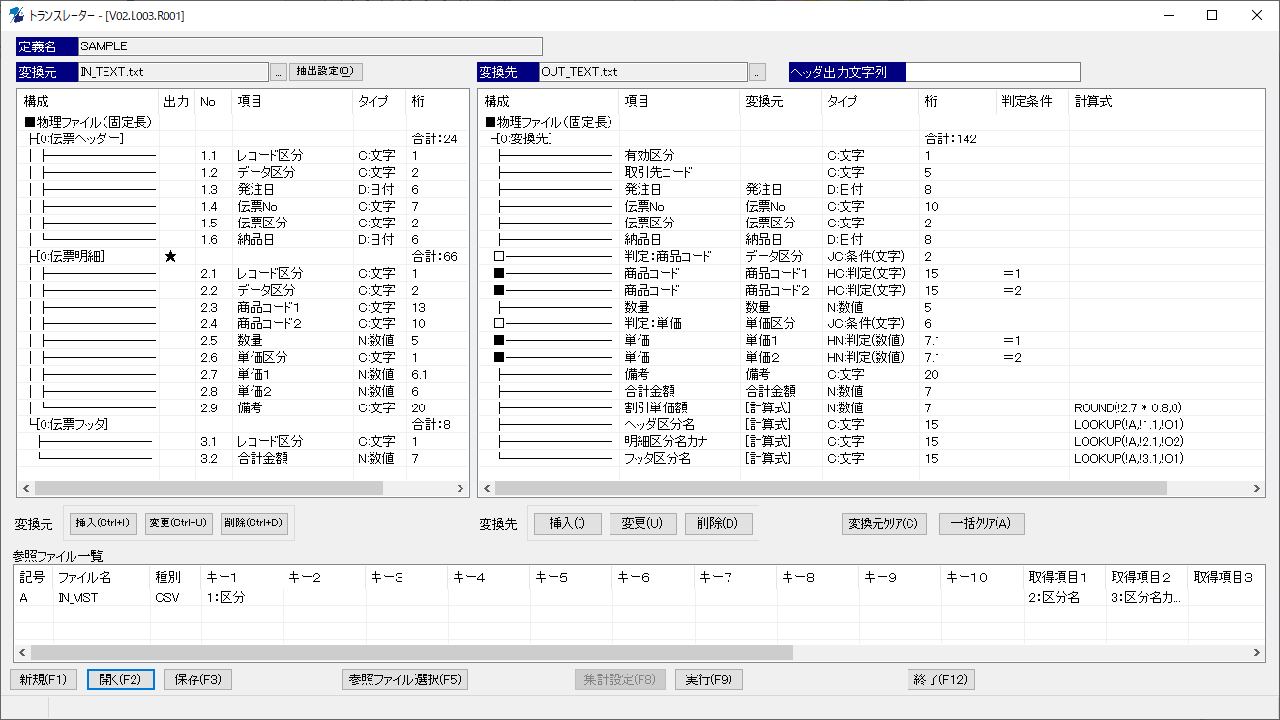Click the 開く(F2) button

tap(121, 680)
